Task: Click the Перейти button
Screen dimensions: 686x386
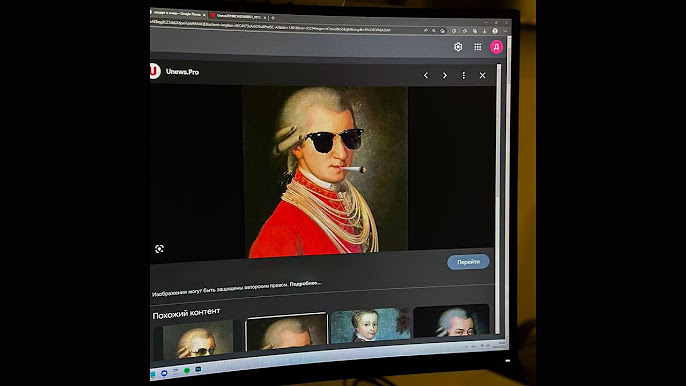Action: click(x=468, y=262)
